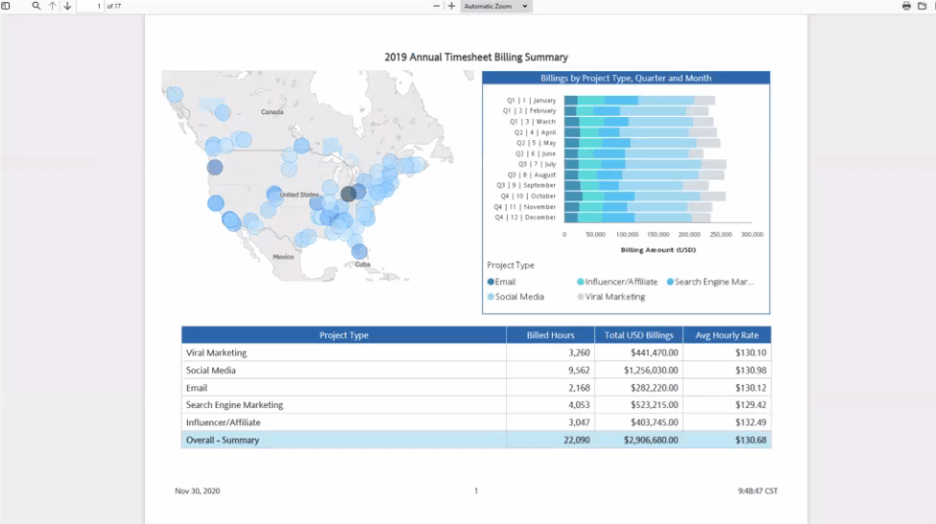Click the Project Type column header

pos(343,335)
